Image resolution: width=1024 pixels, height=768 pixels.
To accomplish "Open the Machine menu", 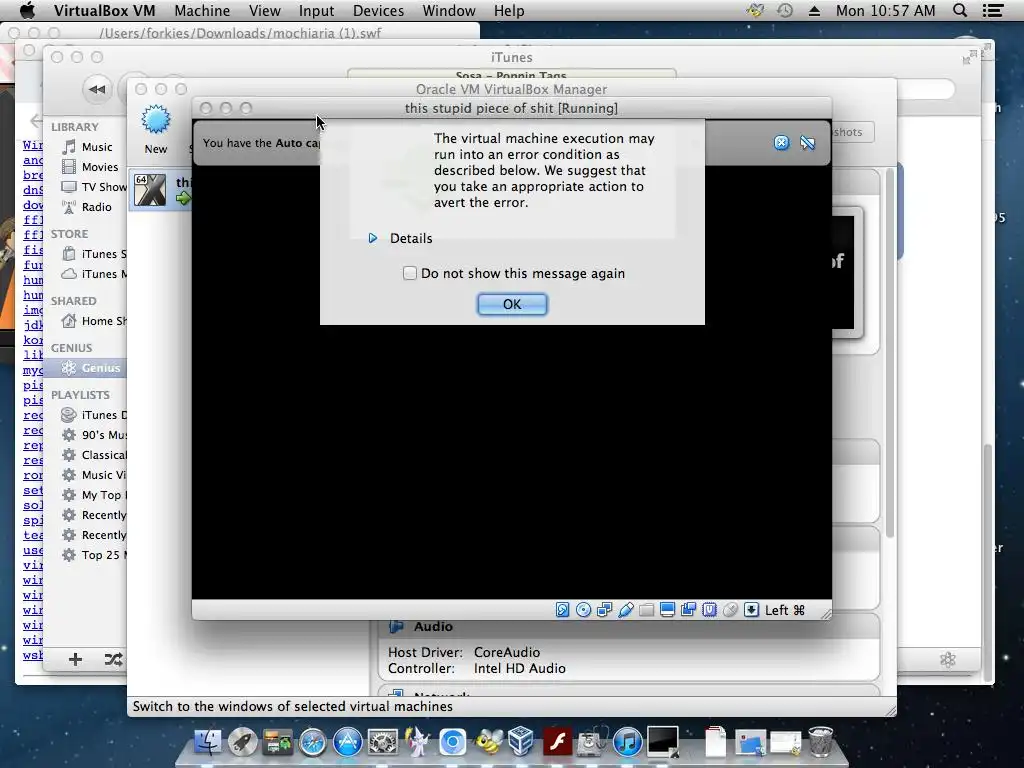I will [202, 10].
